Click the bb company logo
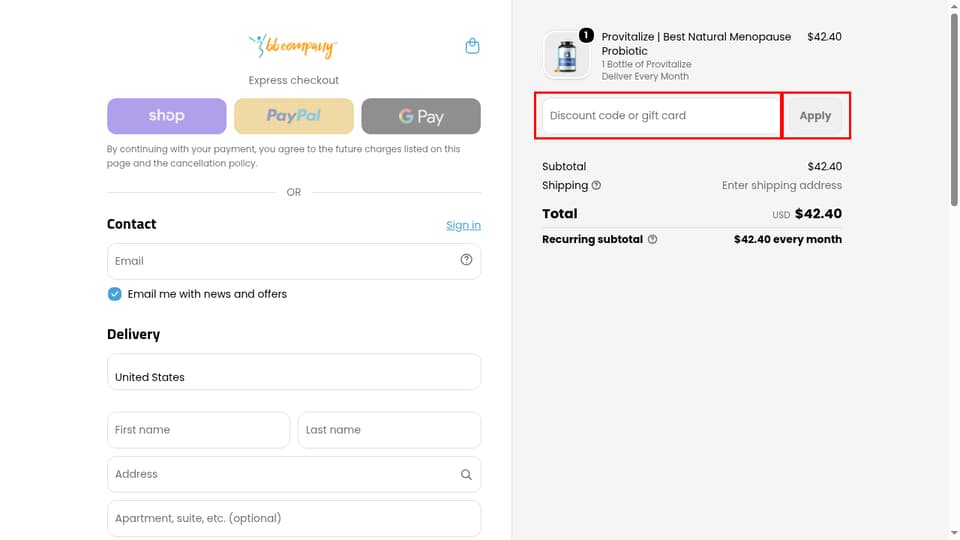The width and height of the screenshot is (960, 540). point(293,46)
